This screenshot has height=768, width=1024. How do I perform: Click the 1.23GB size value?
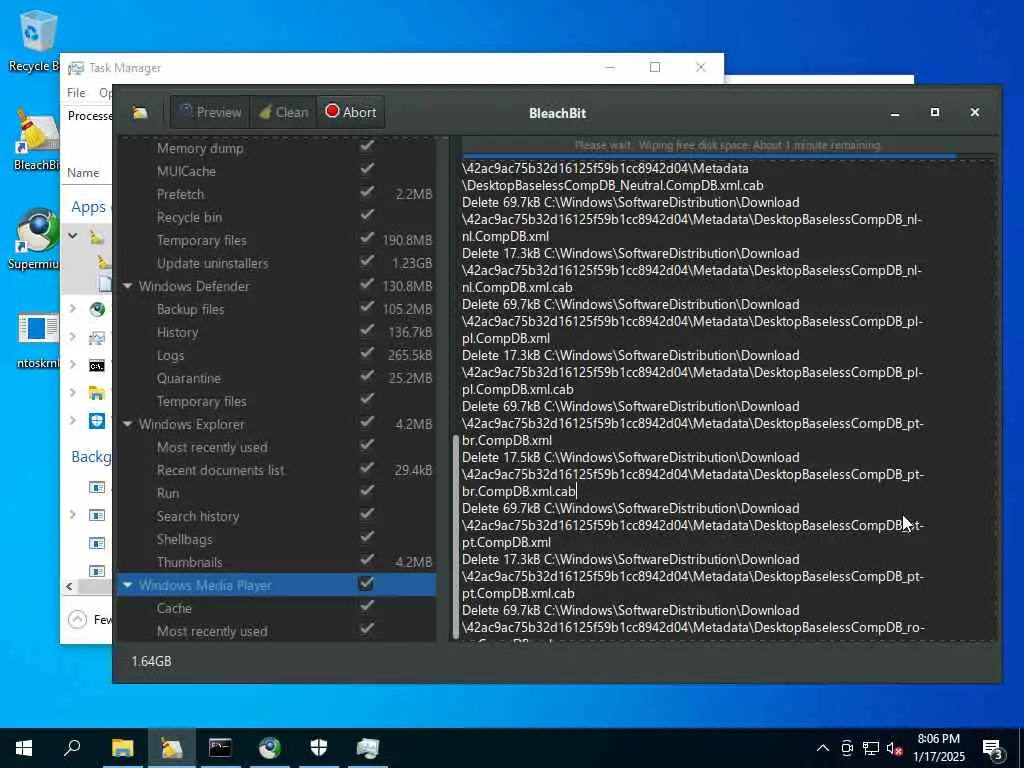(x=412, y=263)
